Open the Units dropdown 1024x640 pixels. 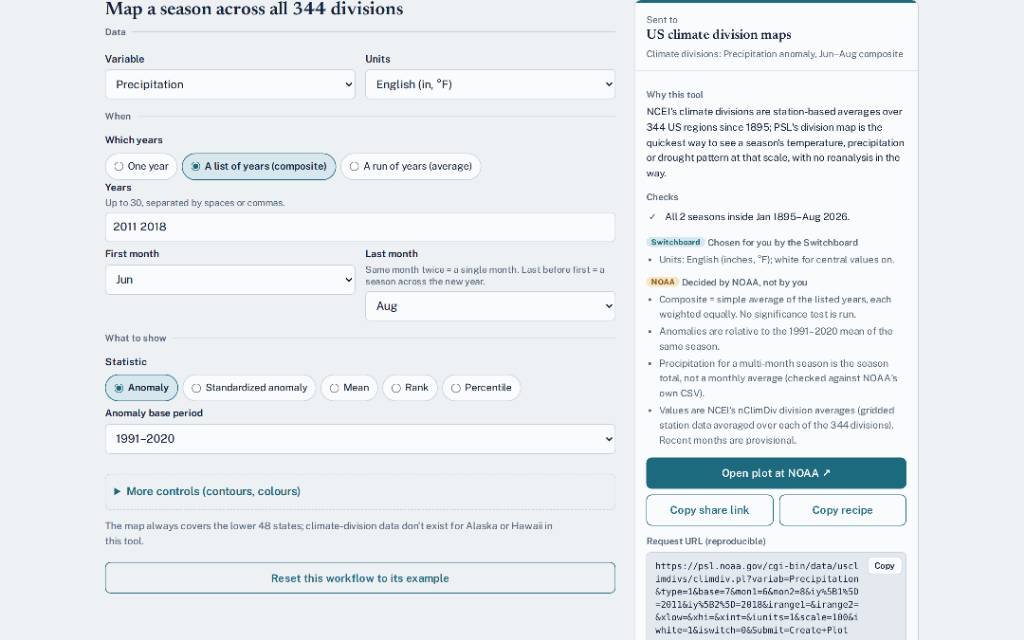(490, 84)
